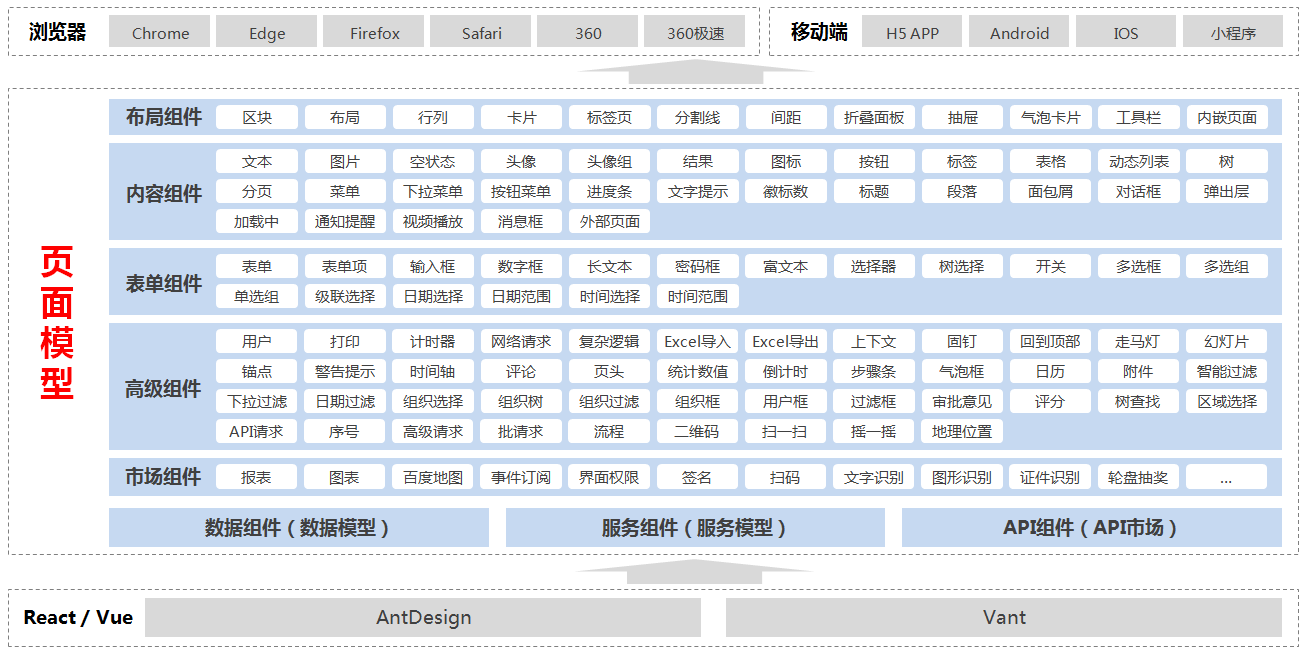Select the "分割线" component

(x=697, y=117)
